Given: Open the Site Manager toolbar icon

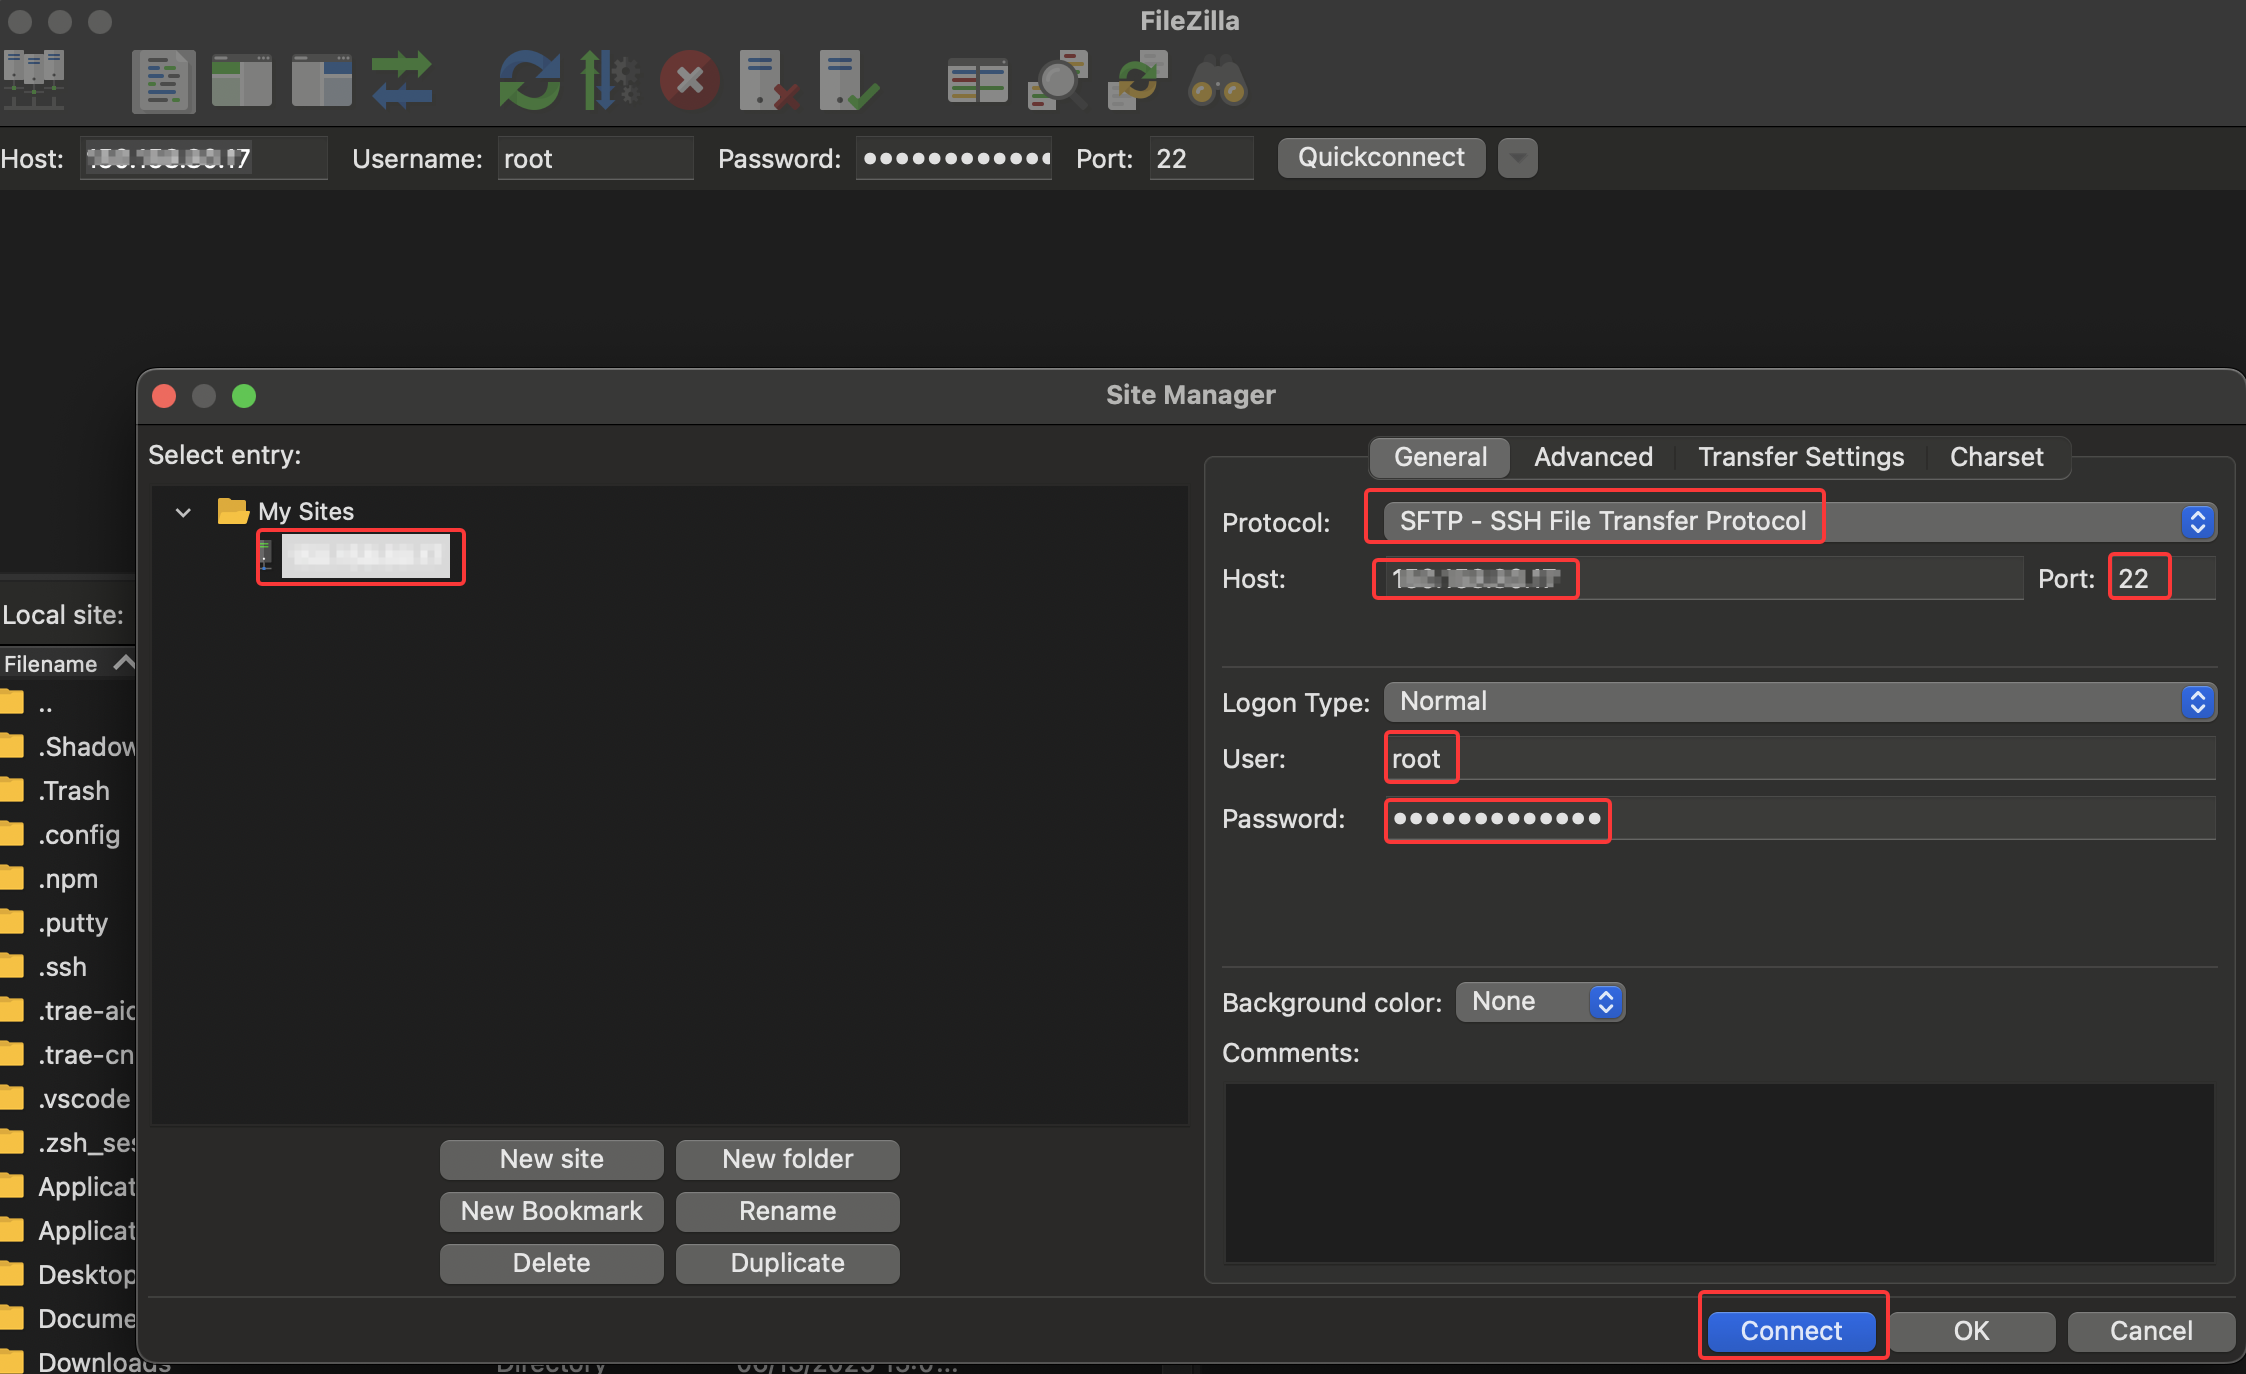Looking at the screenshot, I should click(x=34, y=80).
